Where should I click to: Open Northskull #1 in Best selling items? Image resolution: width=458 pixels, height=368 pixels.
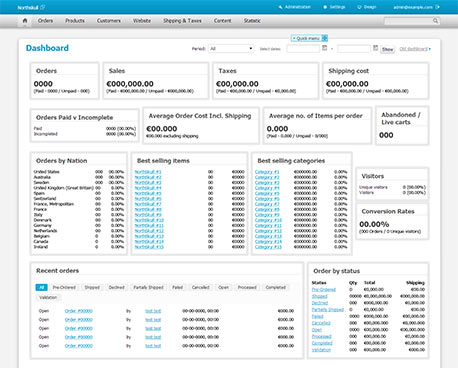(148, 172)
